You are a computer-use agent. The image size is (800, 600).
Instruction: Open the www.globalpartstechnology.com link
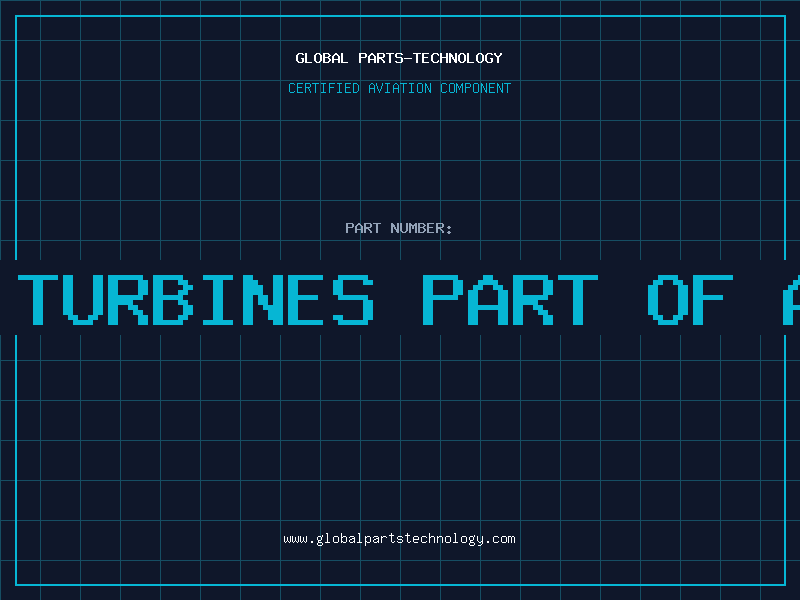pyautogui.click(x=399, y=539)
